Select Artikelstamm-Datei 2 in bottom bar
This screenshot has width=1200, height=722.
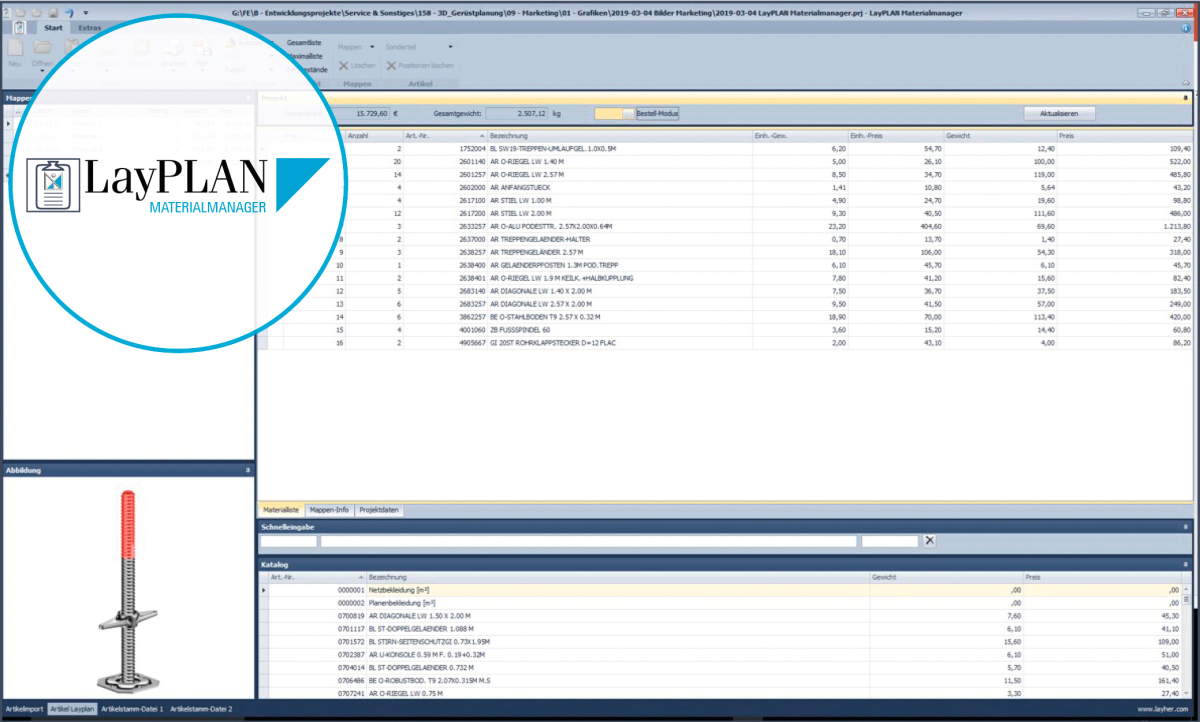(201, 709)
